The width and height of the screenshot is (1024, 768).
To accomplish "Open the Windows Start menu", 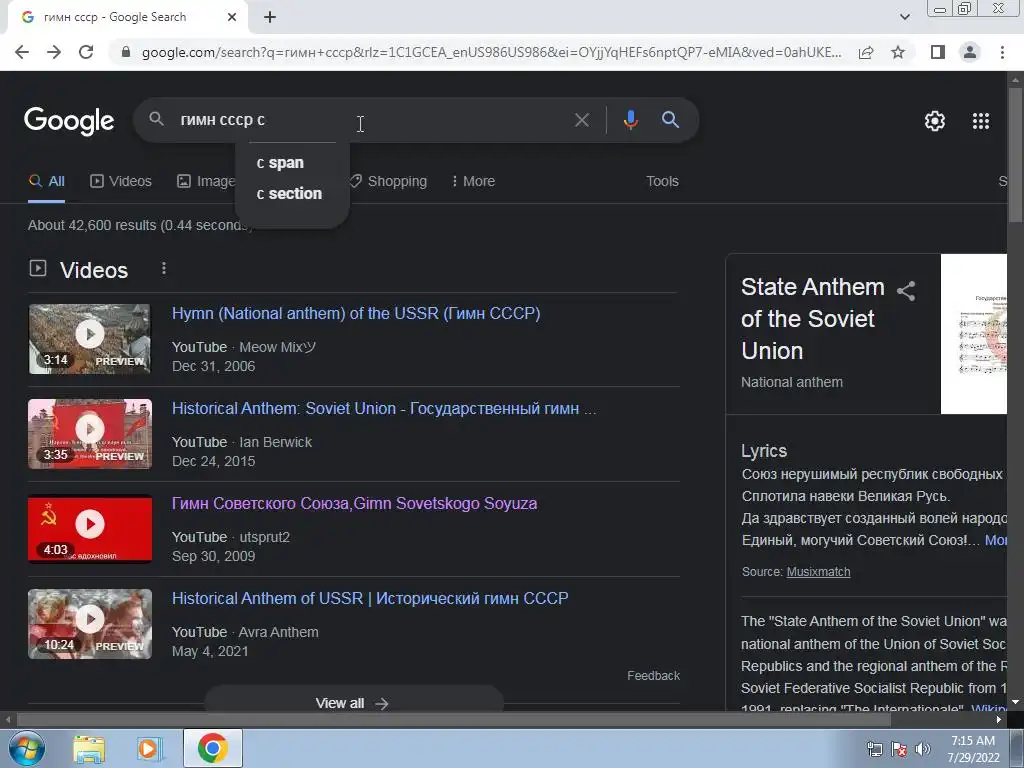I will 27,748.
